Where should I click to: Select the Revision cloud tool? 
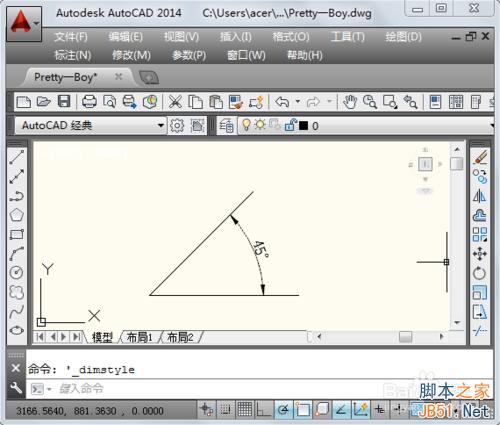[x=16, y=292]
